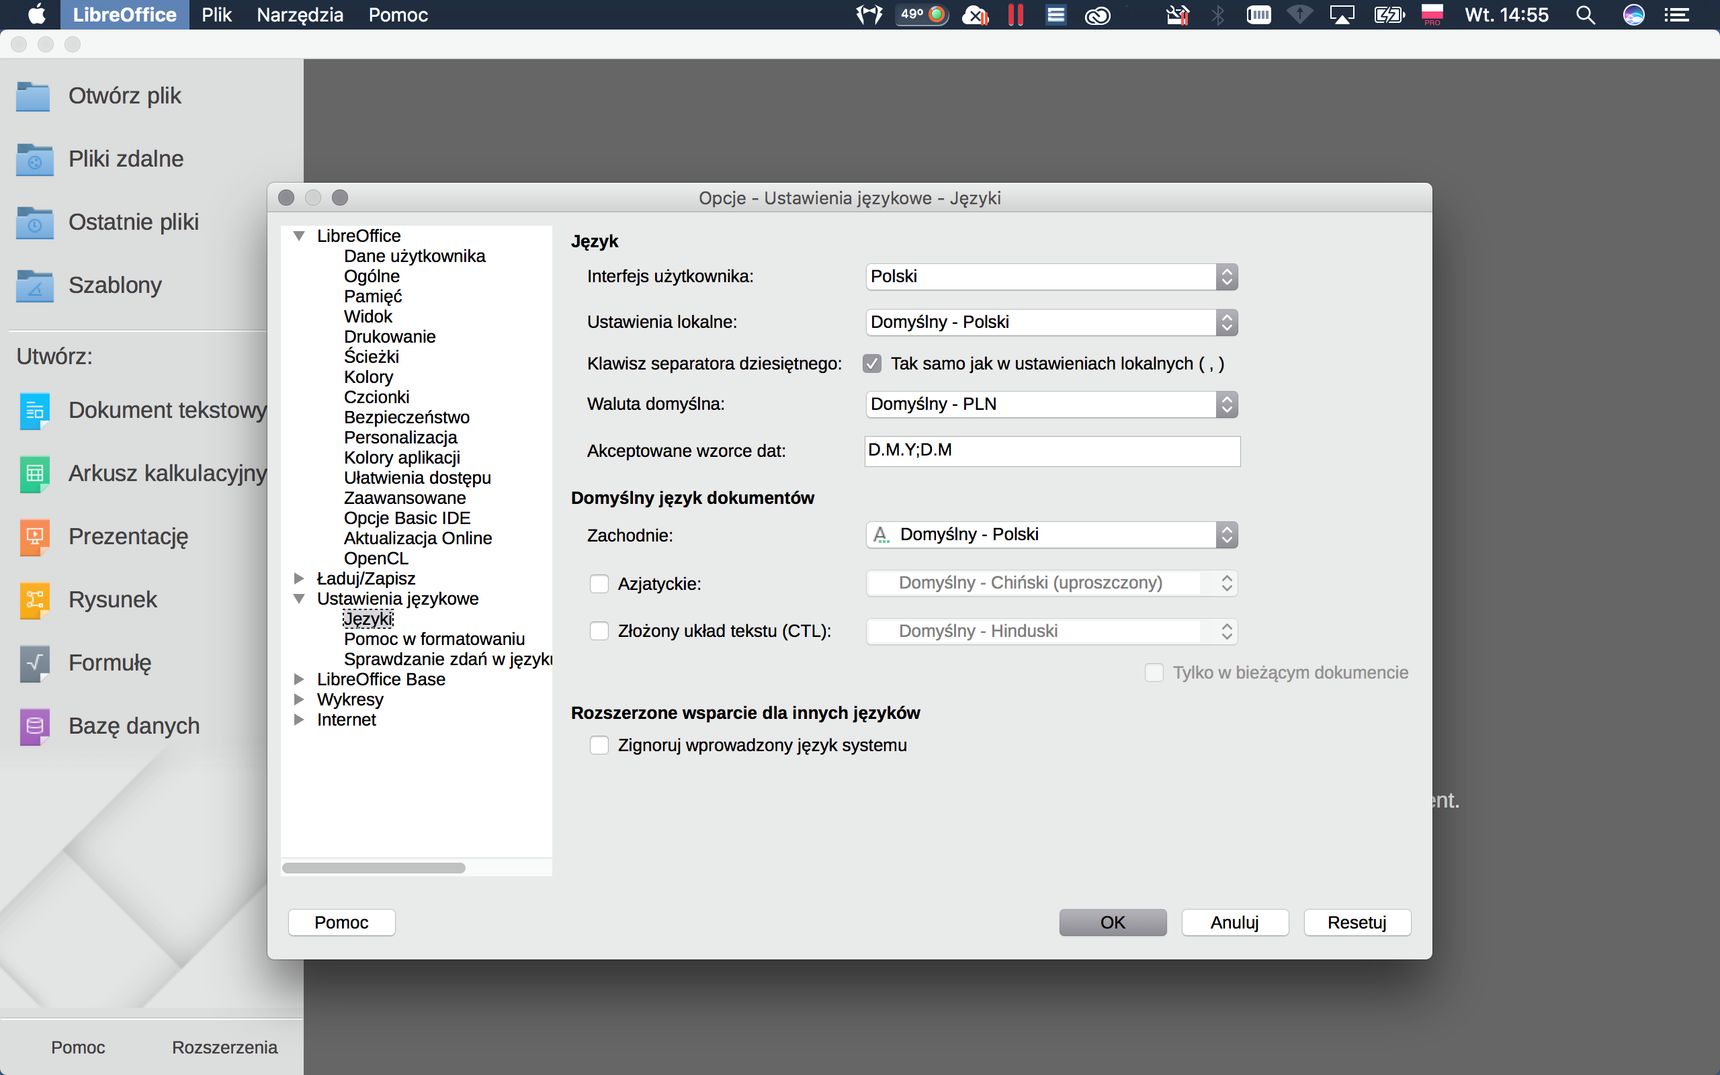The width and height of the screenshot is (1720, 1075).
Task: Click the Dokument tekstowy Writer icon
Action: pyautogui.click(x=34, y=411)
